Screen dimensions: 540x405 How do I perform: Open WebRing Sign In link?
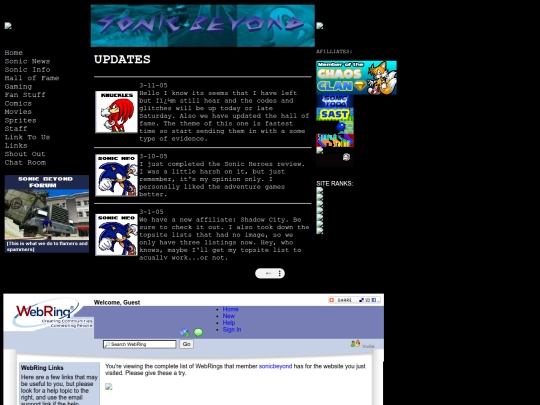[x=232, y=330]
